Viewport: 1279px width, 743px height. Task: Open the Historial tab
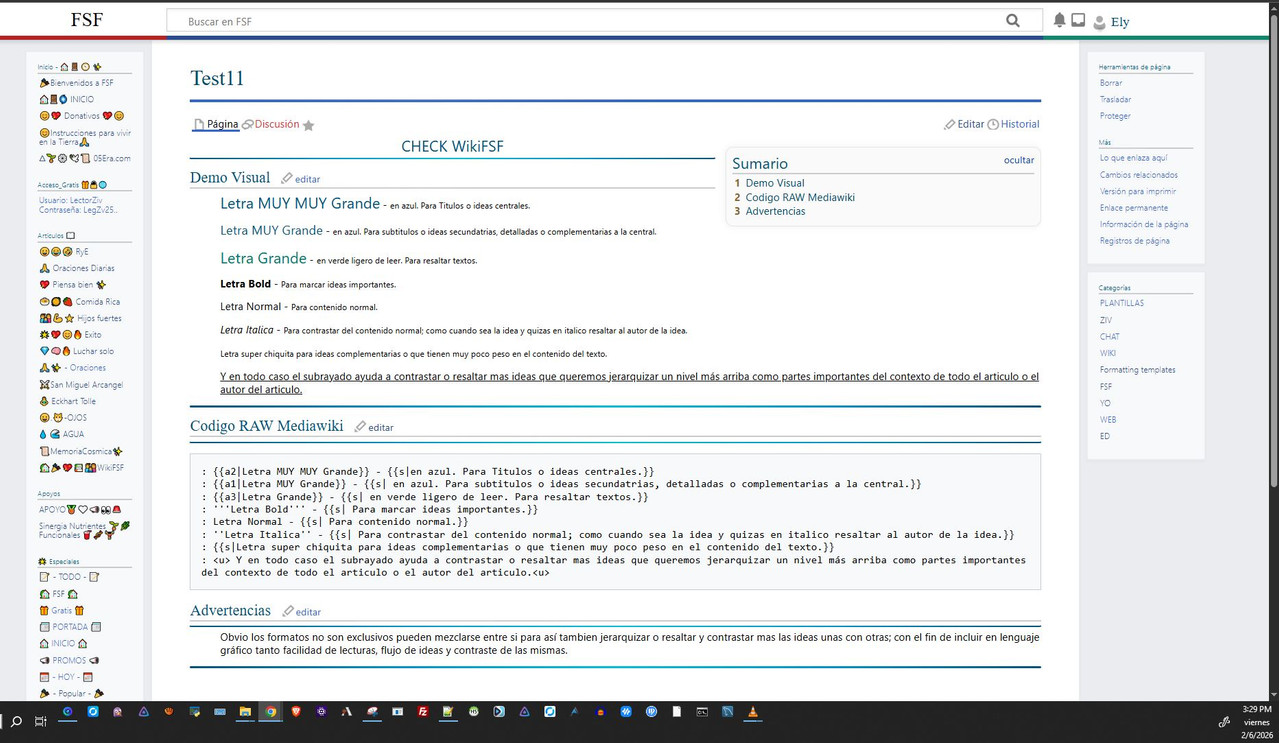(x=1020, y=125)
